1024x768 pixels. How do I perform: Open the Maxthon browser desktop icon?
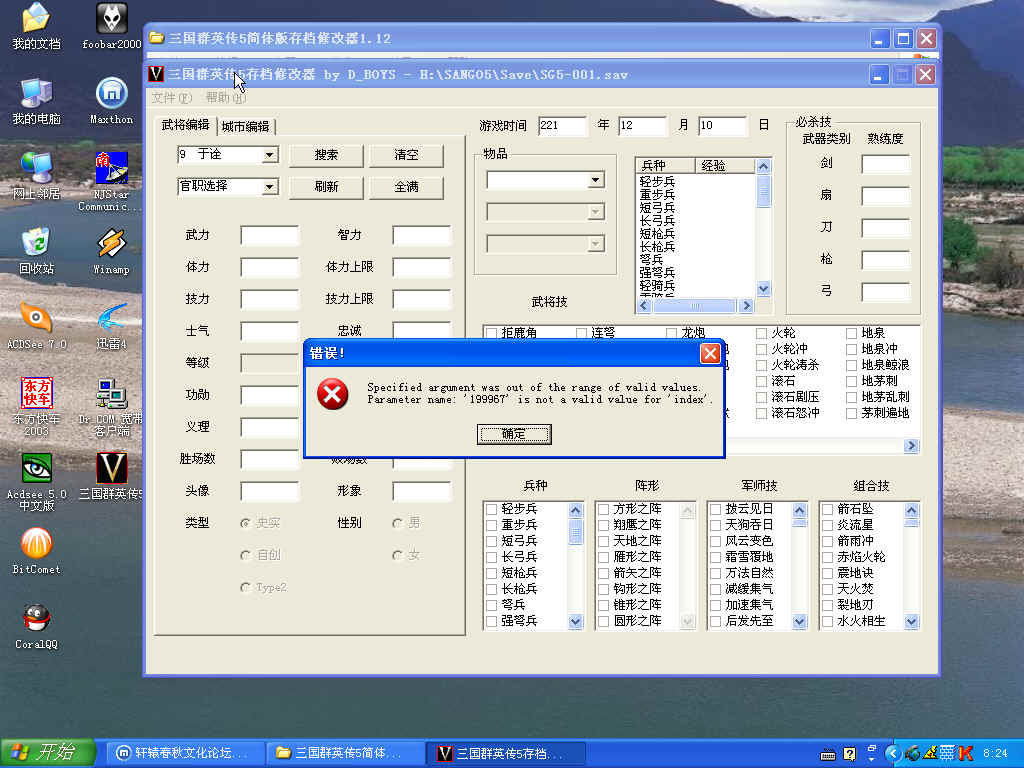(111, 94)
